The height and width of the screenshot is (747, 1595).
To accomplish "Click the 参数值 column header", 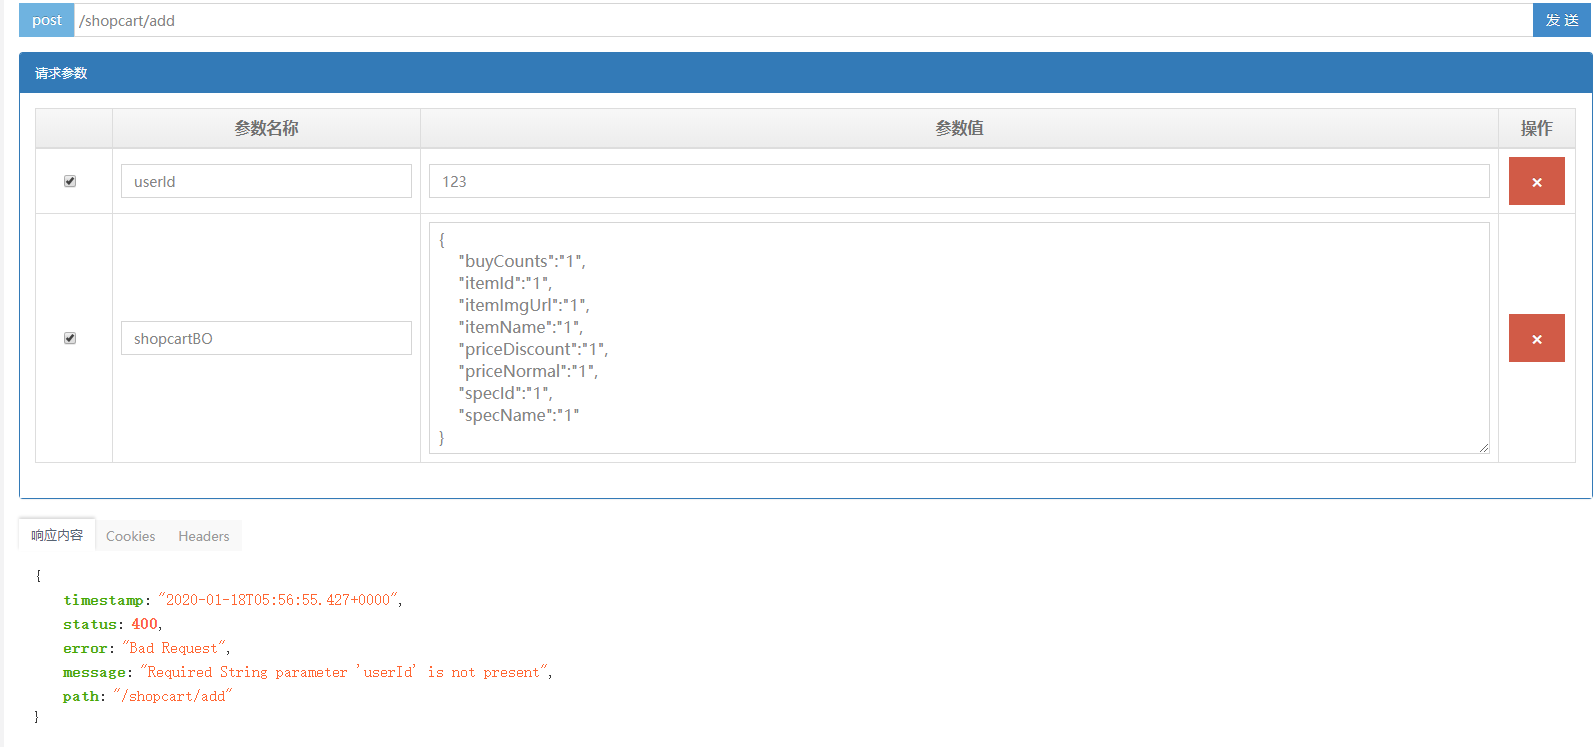I will 959,128.
